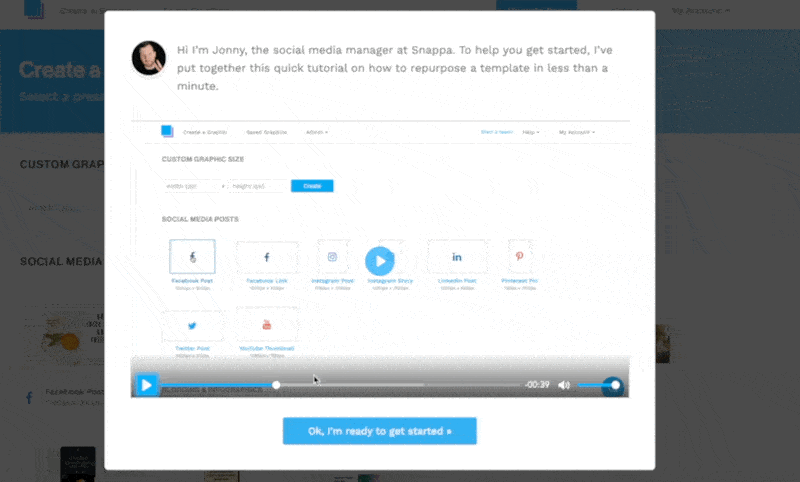Click the Facebook Post tile in the video
The image size is (800, 482).
point(192,257)
